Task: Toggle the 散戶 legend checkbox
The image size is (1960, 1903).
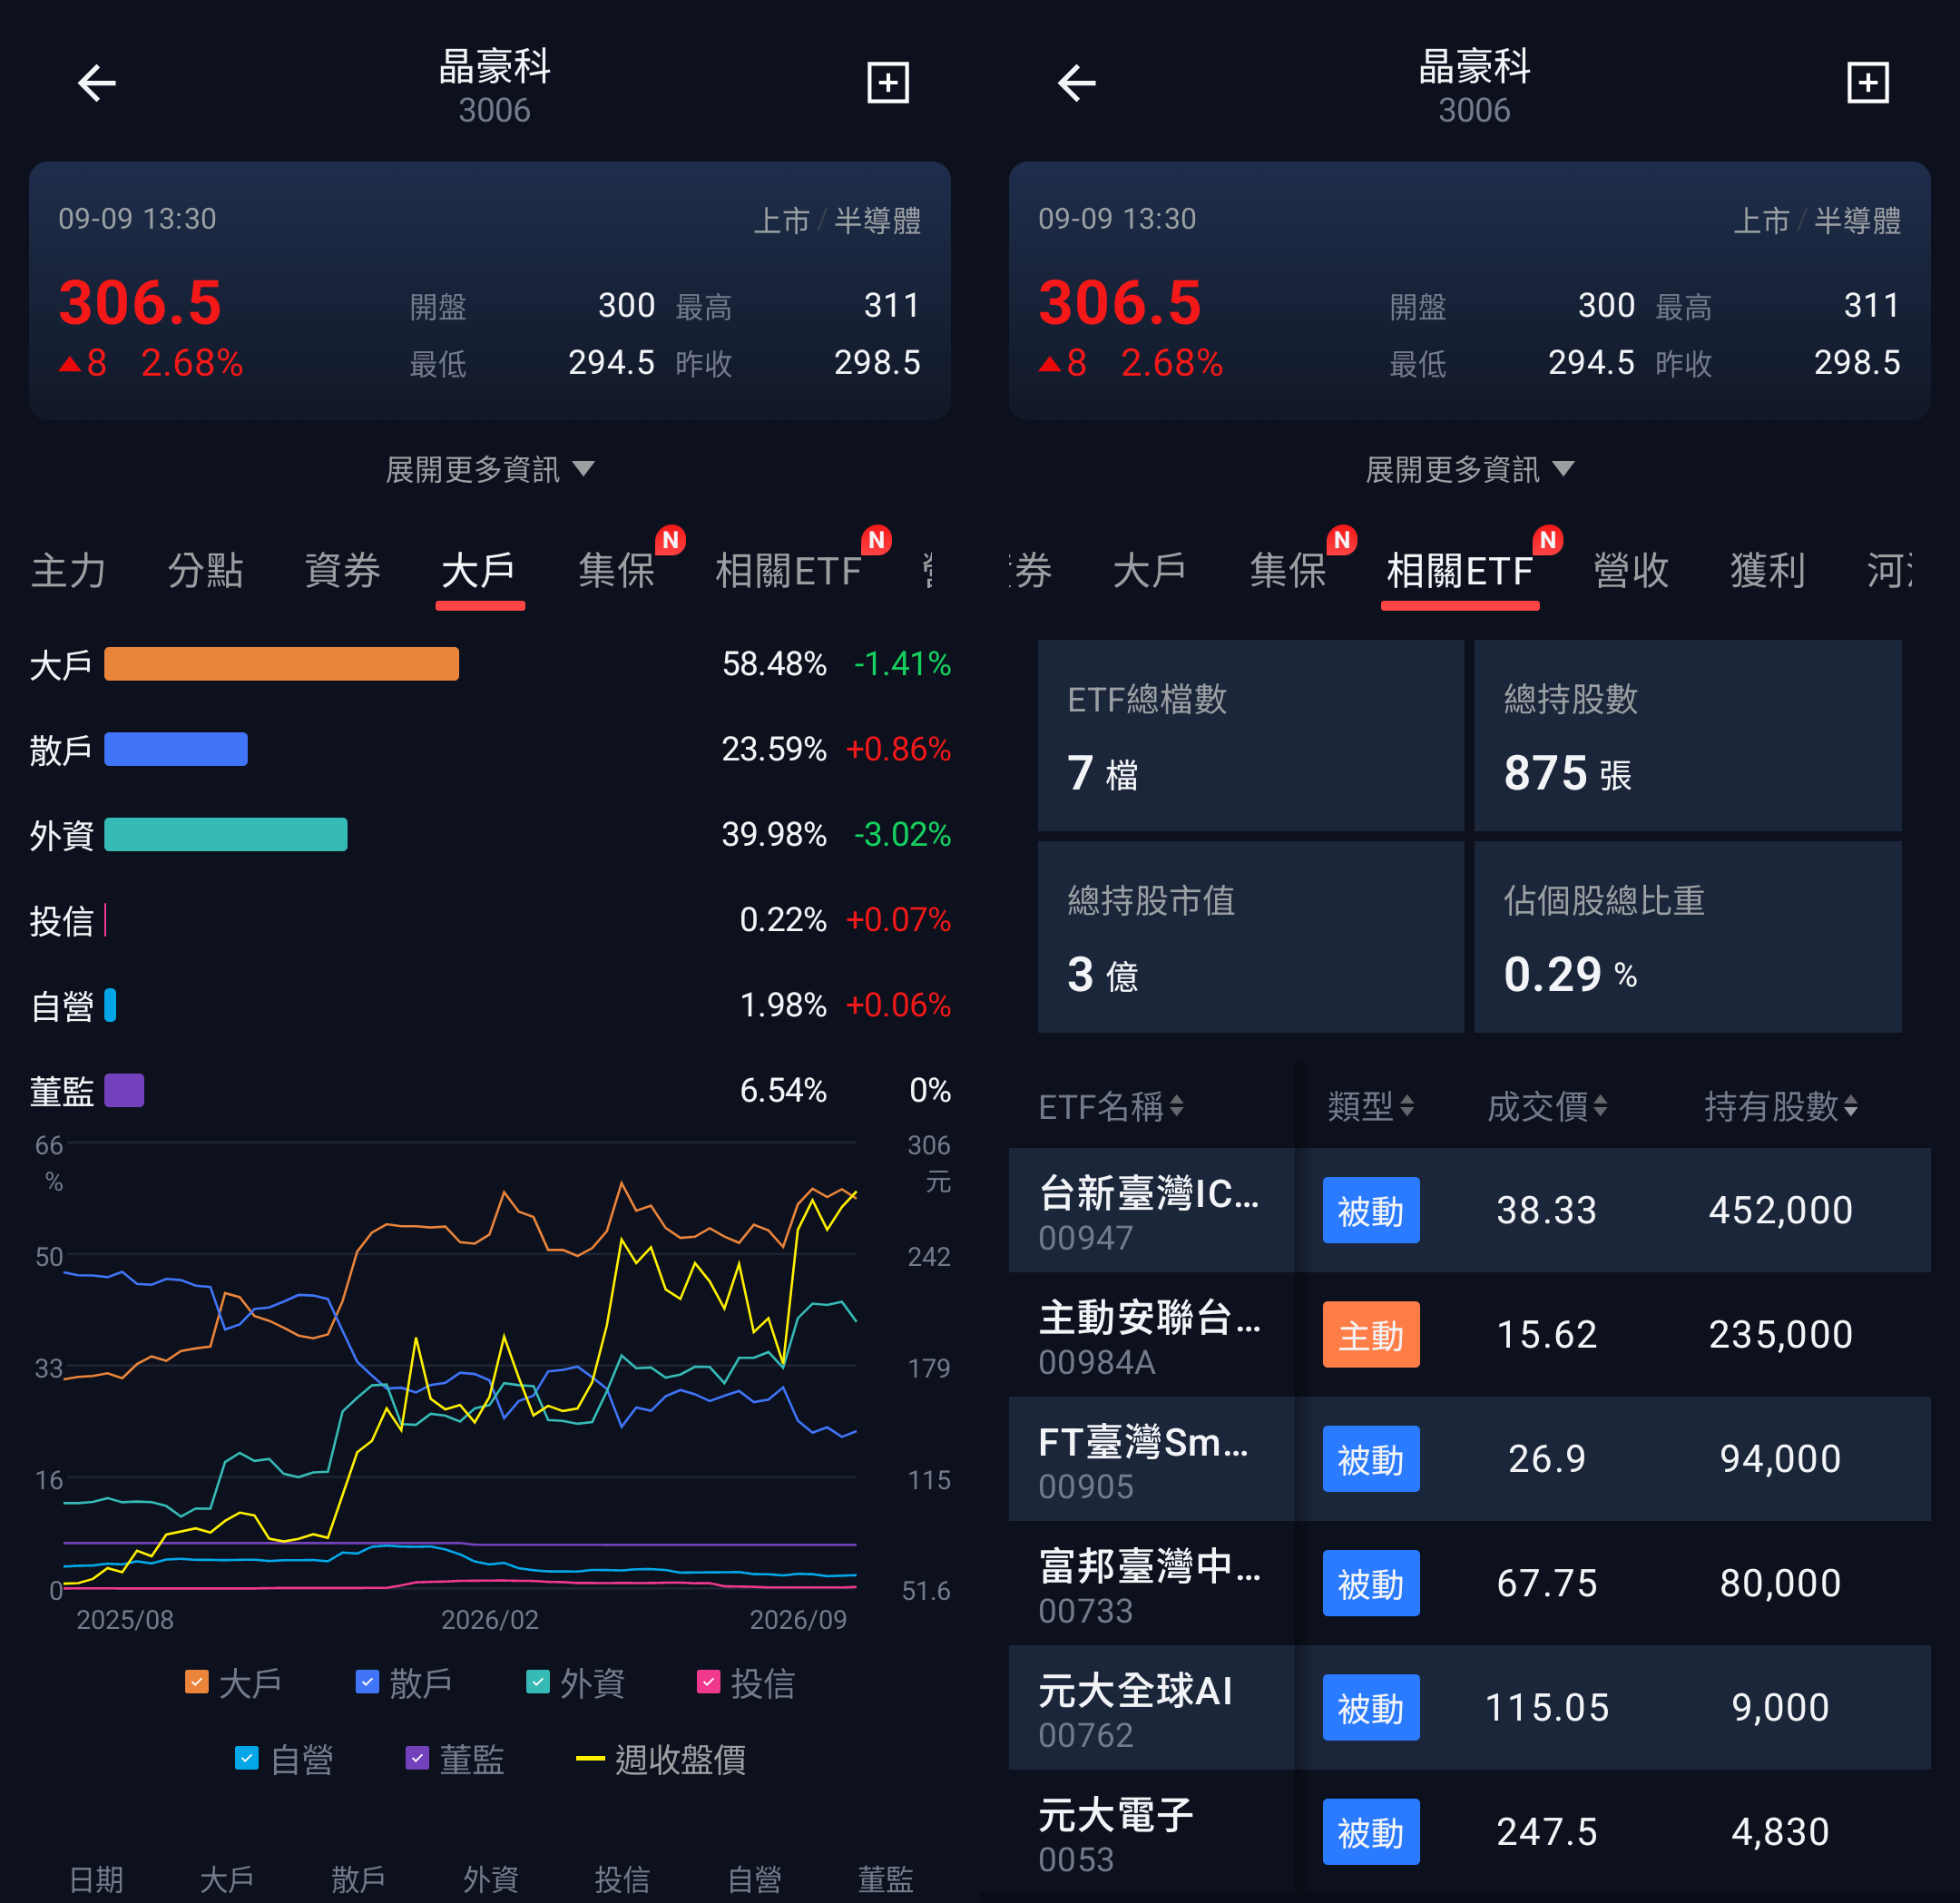Action: pyautogui.click(x=367, y=1682)
